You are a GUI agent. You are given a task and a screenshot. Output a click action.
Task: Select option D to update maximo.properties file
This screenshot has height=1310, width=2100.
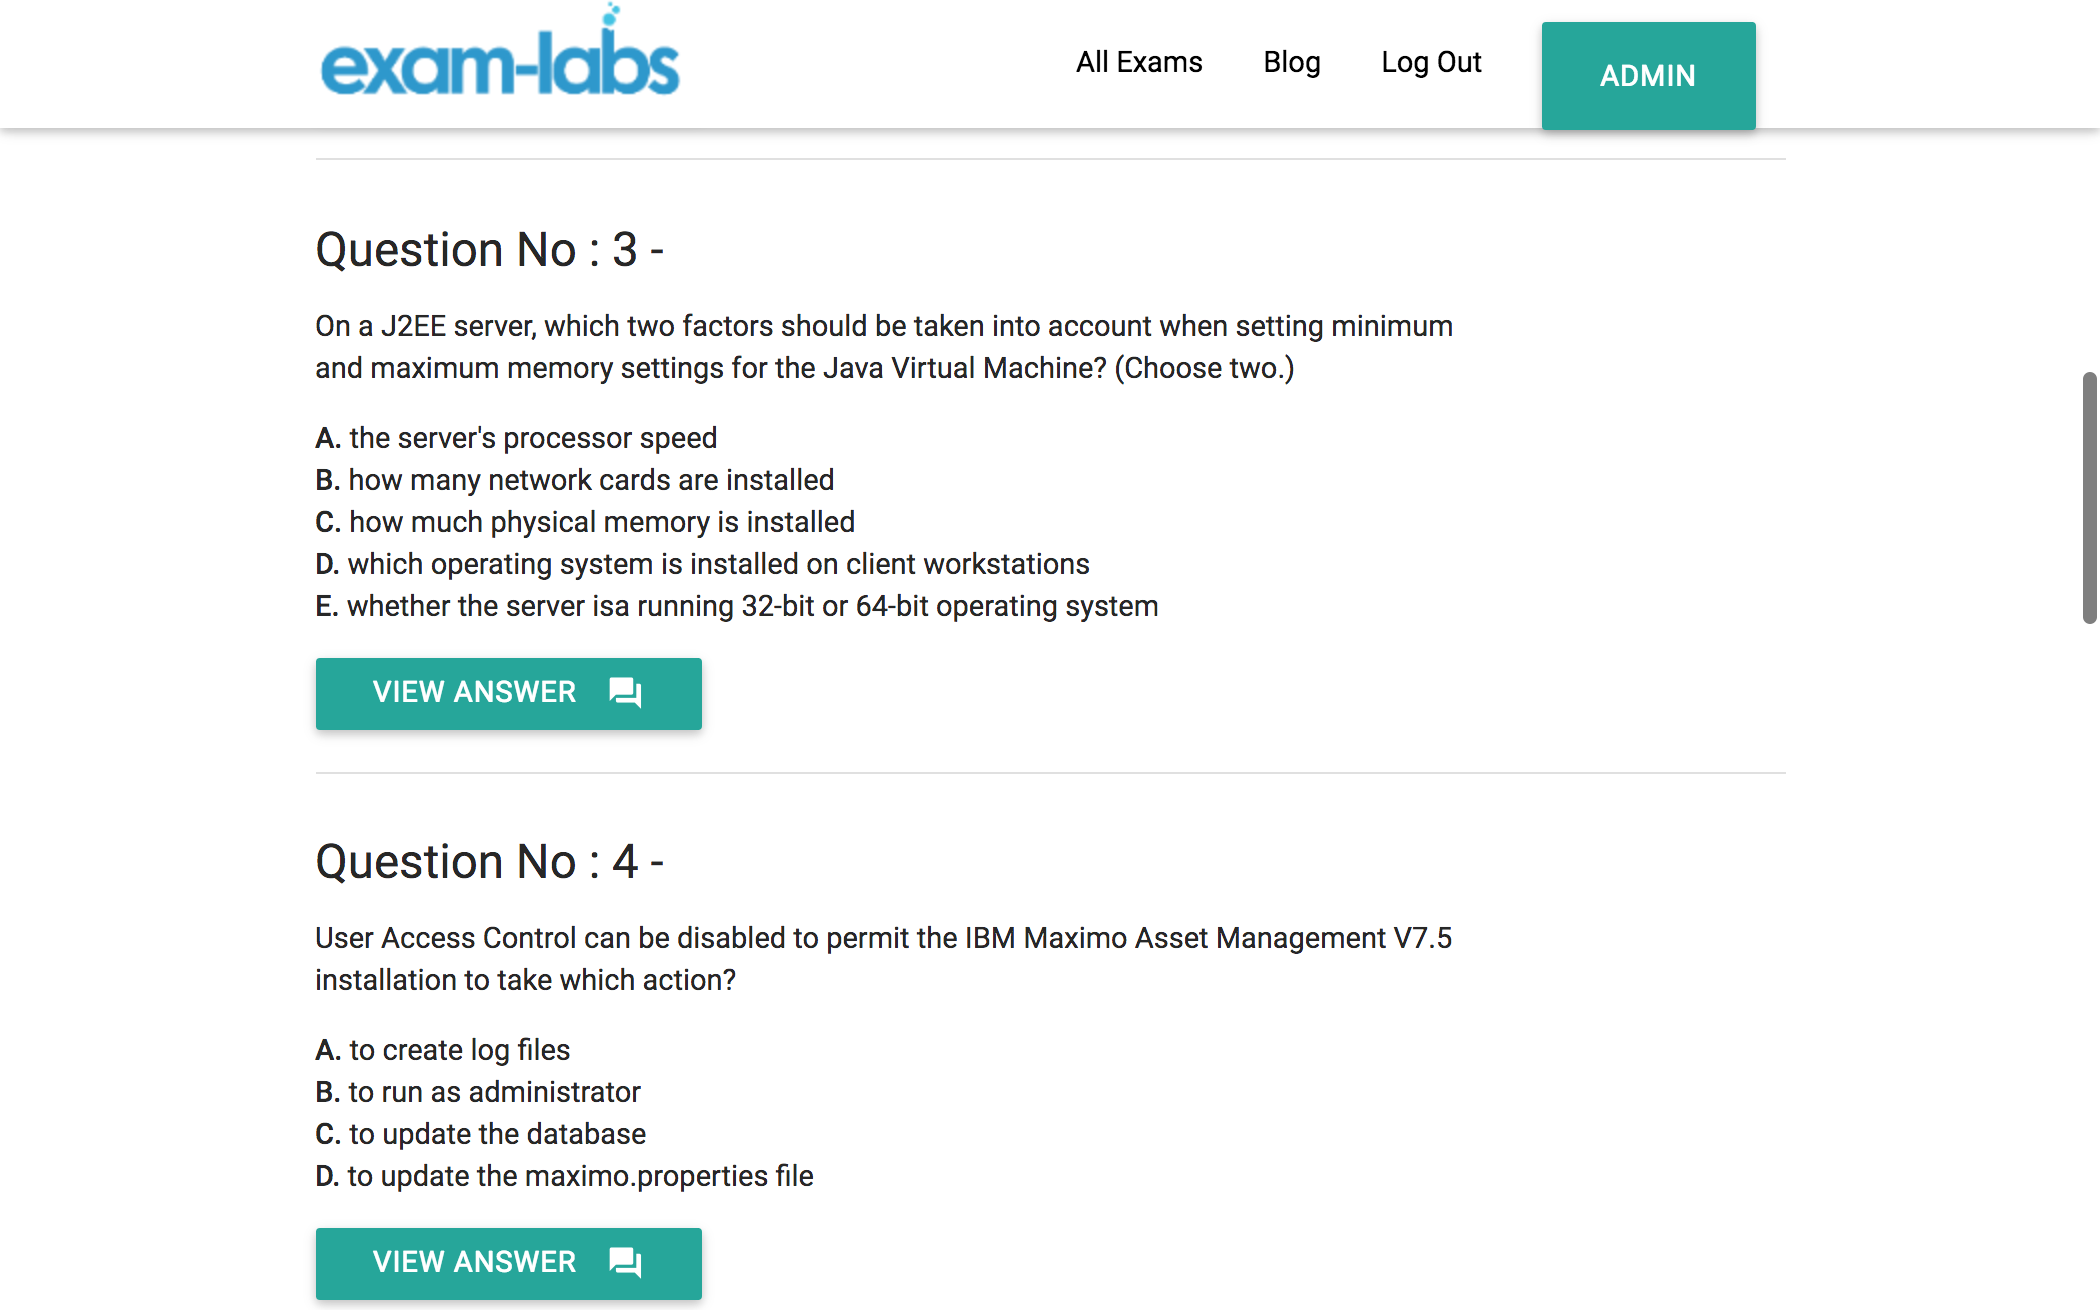(564, 1176)
